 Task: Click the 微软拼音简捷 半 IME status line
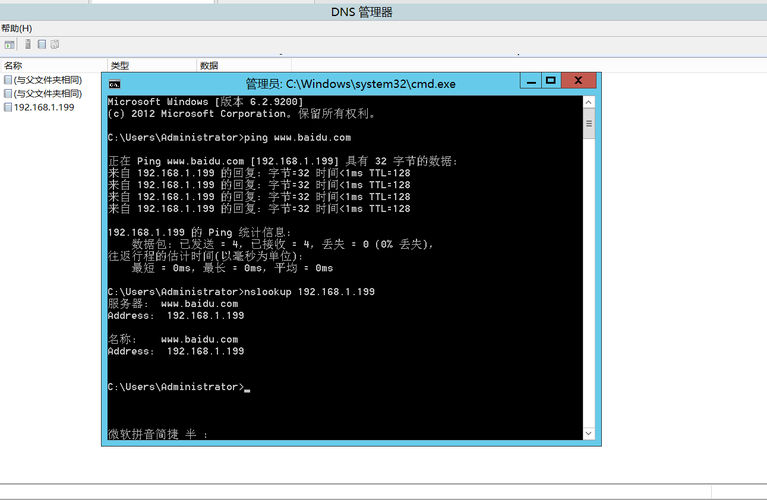[x=158, y=434]
